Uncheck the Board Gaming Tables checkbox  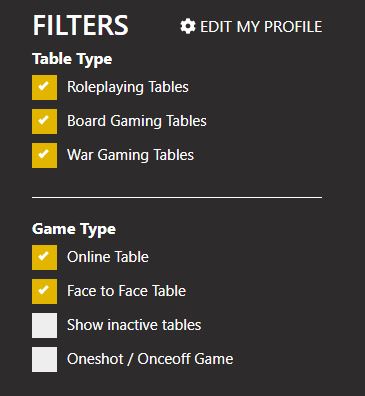pos(44,121)
